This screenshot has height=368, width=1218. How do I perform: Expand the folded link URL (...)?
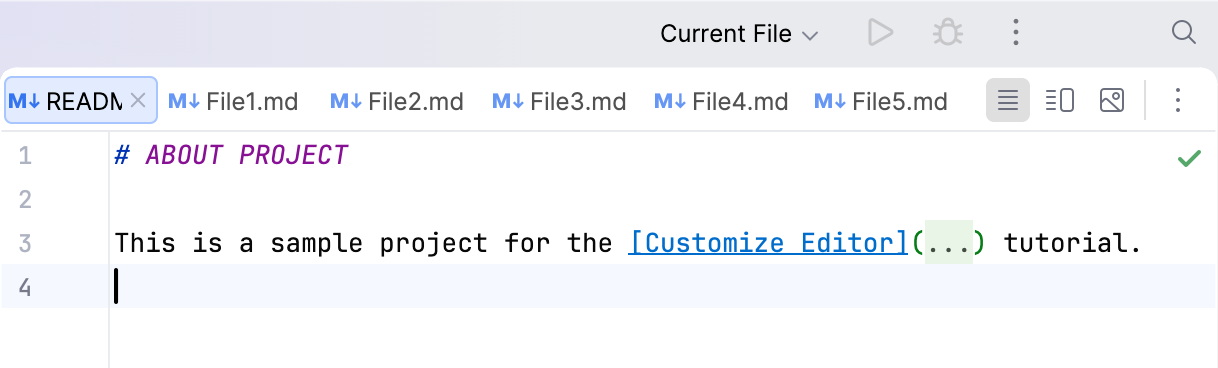click(x=948, y=243)
